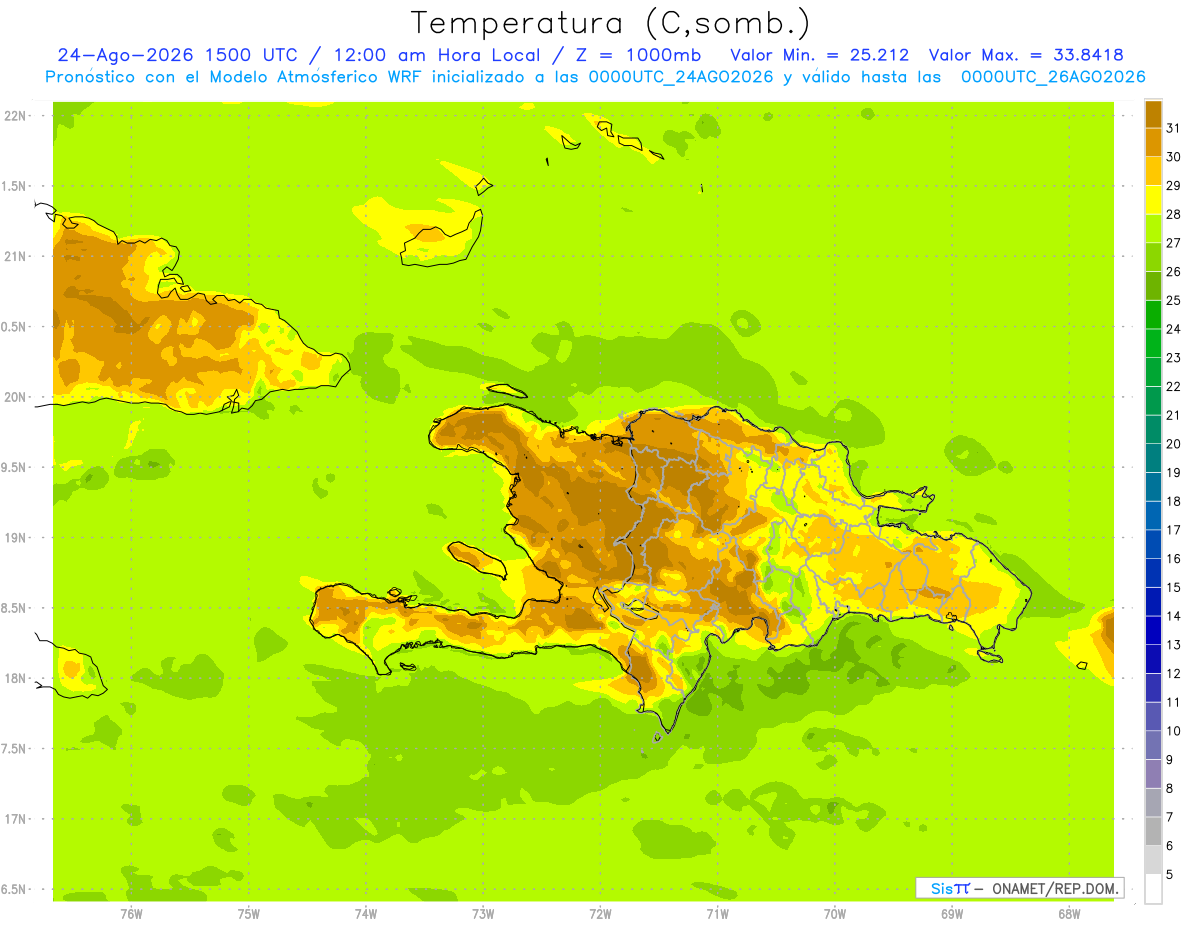Screen dimensions: 1200x927
Task: Pick the purple swatch between 8 and 9
Action: point(1153,774)
